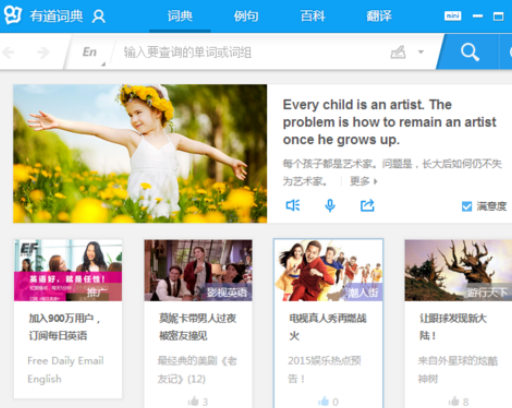Viewport: 512px width, 408px height.
Task: Share the daily sentence with share icon
Action: click(367, 206)
